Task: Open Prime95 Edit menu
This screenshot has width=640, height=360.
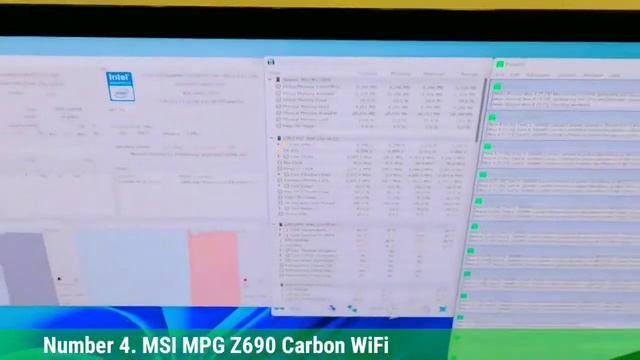Action: click(515, 75)
